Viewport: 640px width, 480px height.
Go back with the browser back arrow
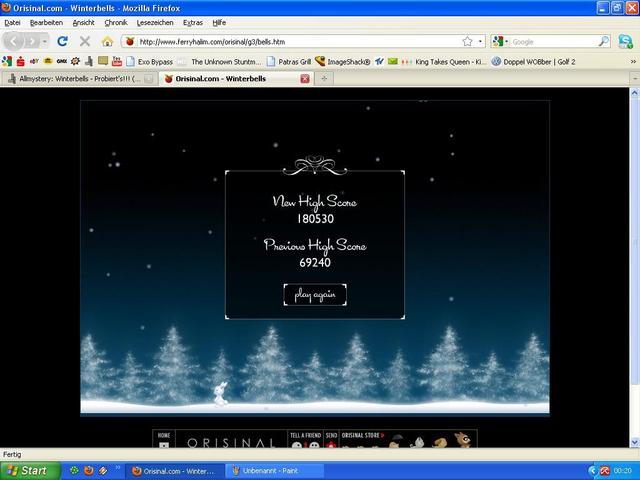(x=13, y=41)
